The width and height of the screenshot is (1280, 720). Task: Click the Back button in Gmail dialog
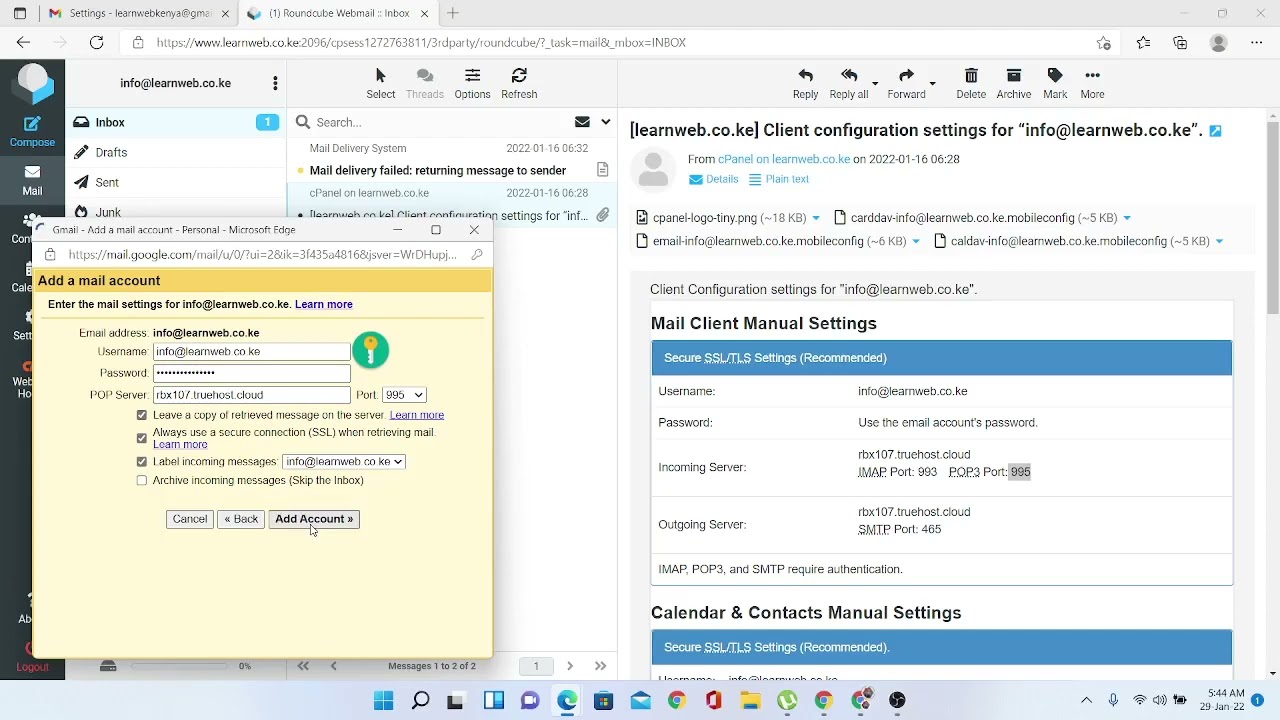point(241,519)
